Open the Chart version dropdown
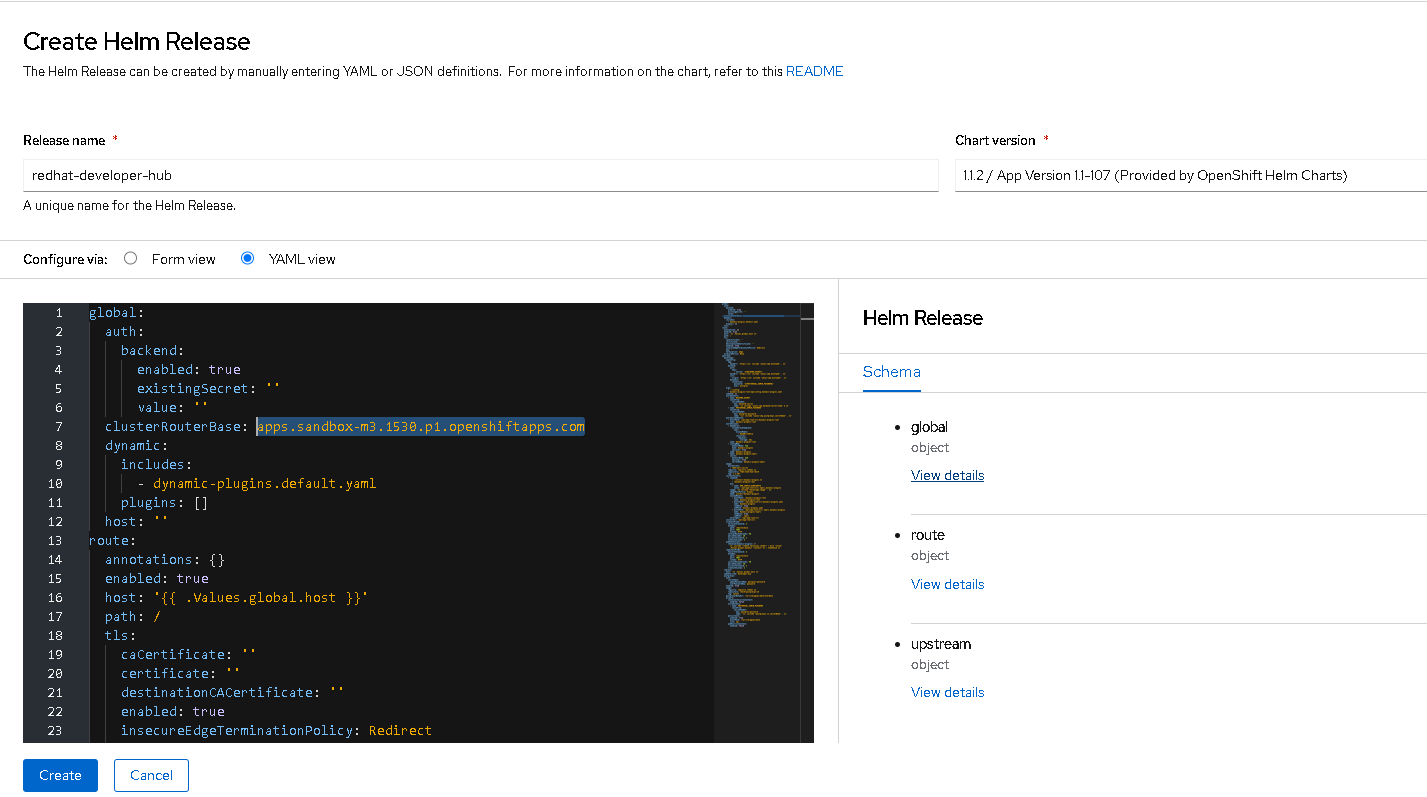This screenshot has width=1427, height=797. 1190,175
